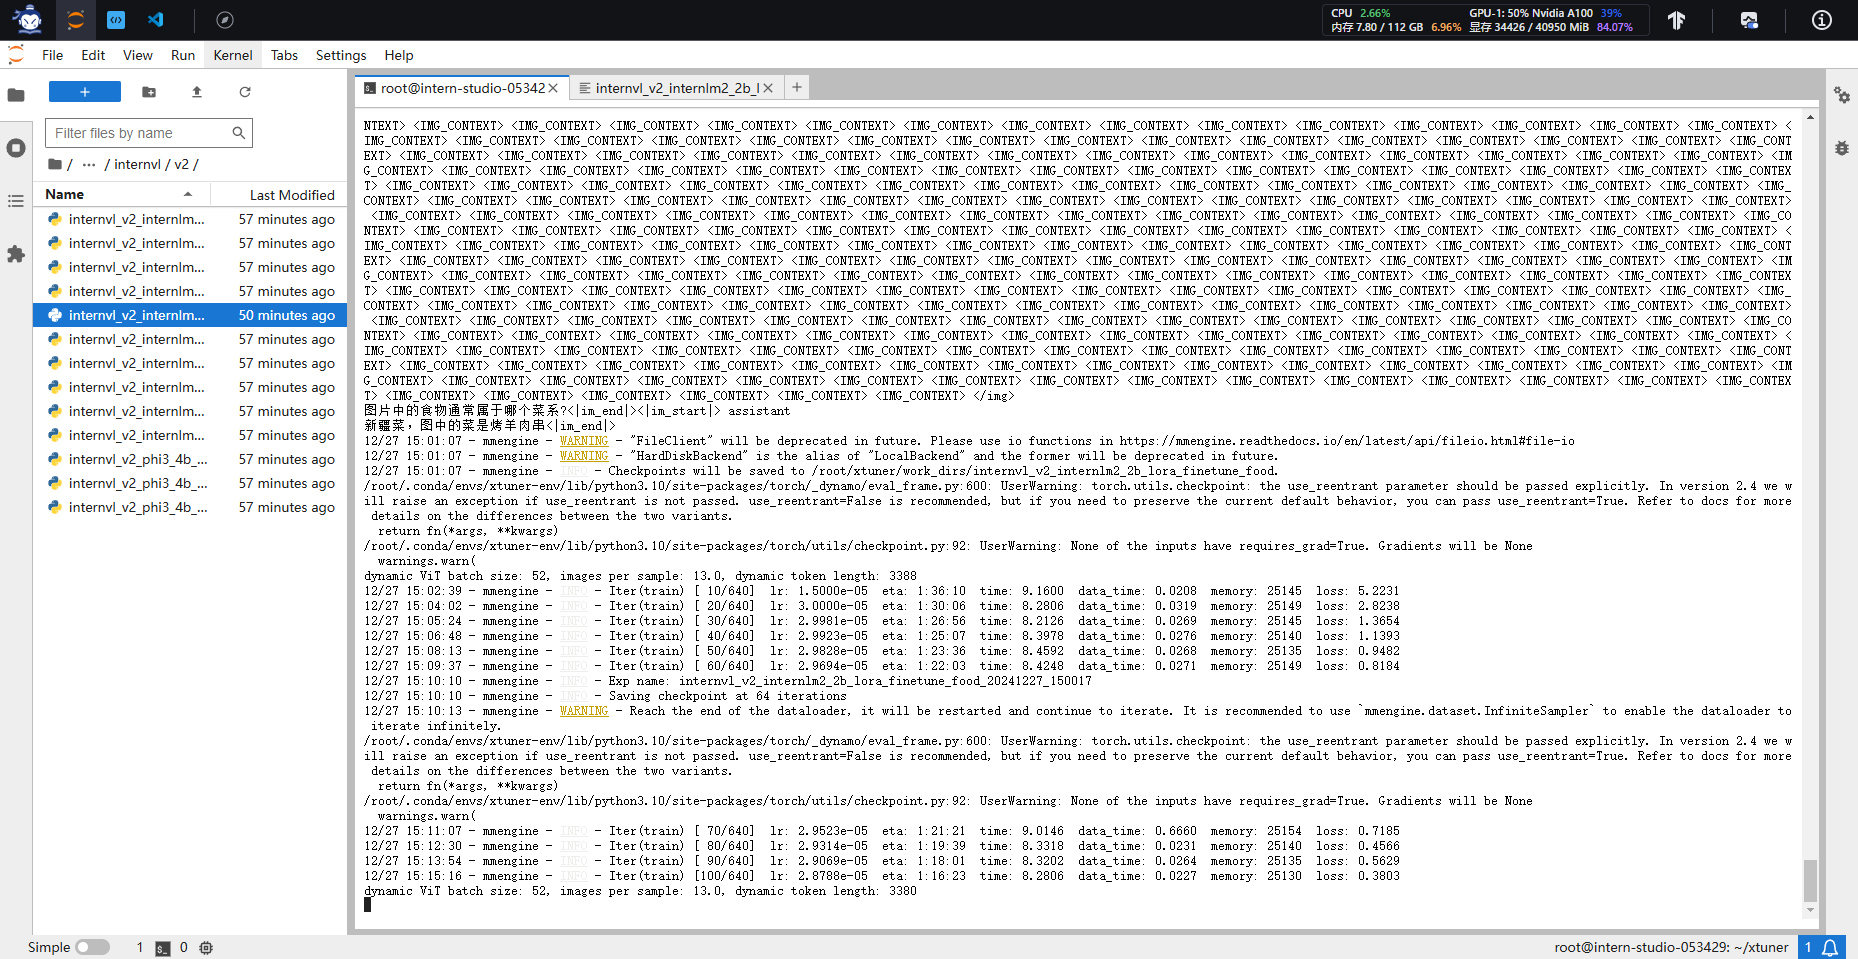The height and width of the screenshot is (959, 1858).
Task: Open the Settings menu
Action: [x=341, y=55]
